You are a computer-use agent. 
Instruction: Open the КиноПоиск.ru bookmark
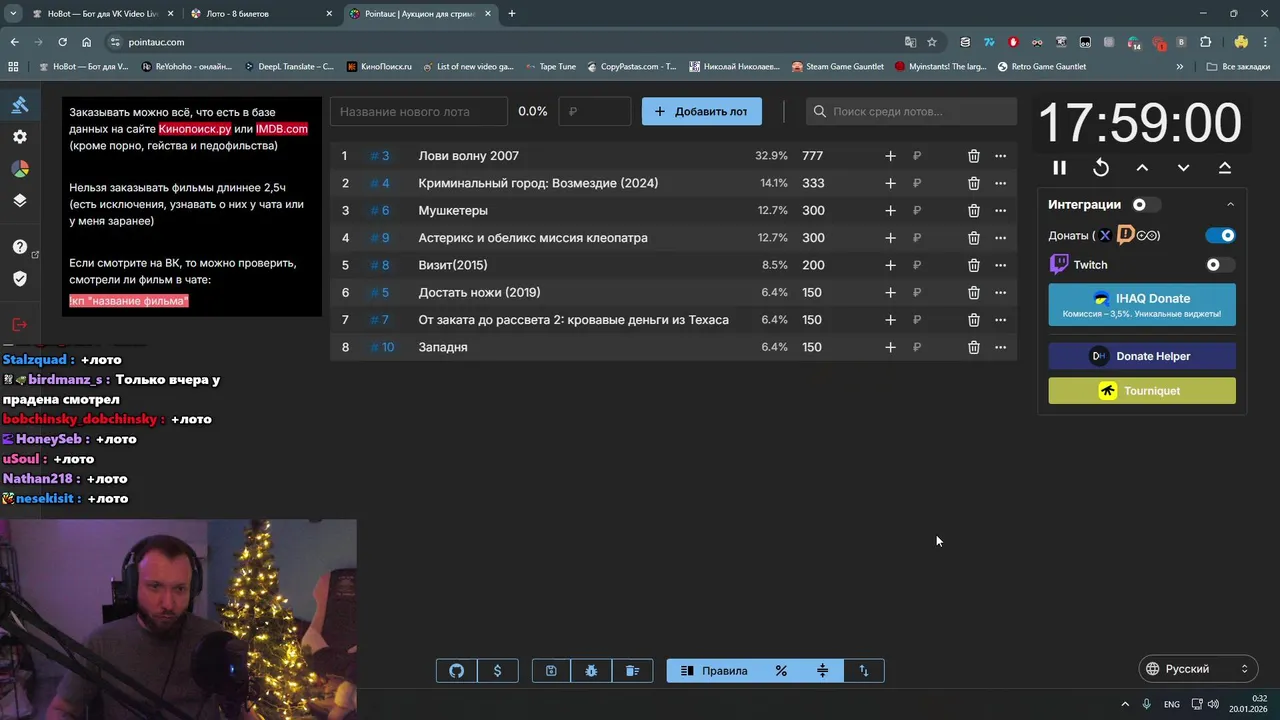click(379, 67)
